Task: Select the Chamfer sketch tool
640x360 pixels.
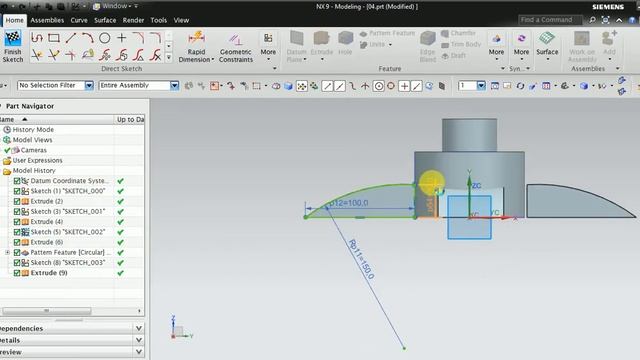Action: click(x=156, y=38)
